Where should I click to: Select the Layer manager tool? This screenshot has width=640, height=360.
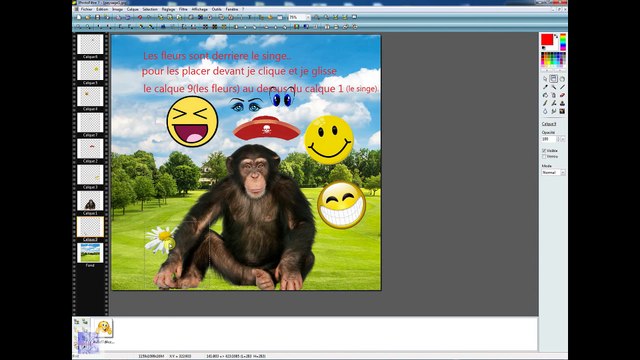click(553, 79)
